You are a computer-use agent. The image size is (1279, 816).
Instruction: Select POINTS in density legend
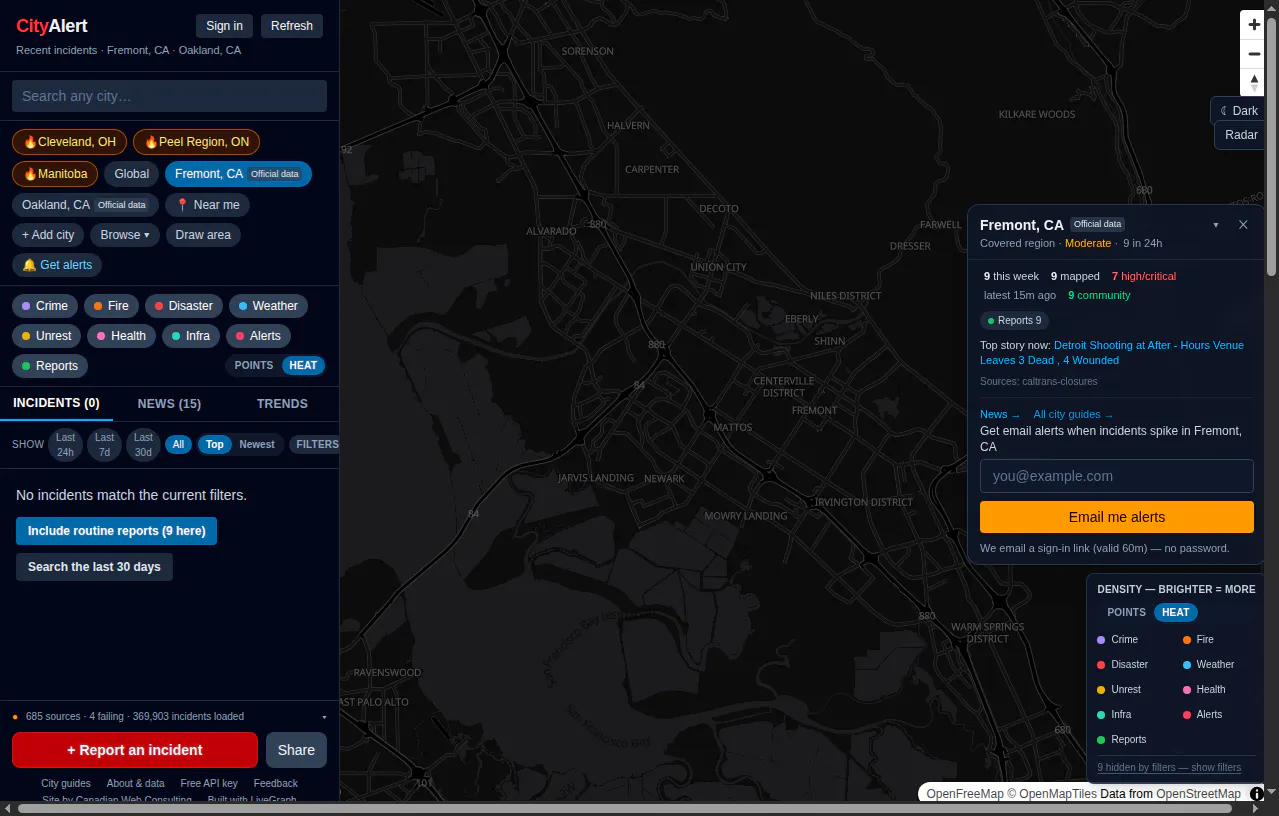(x=1126, y=612)
